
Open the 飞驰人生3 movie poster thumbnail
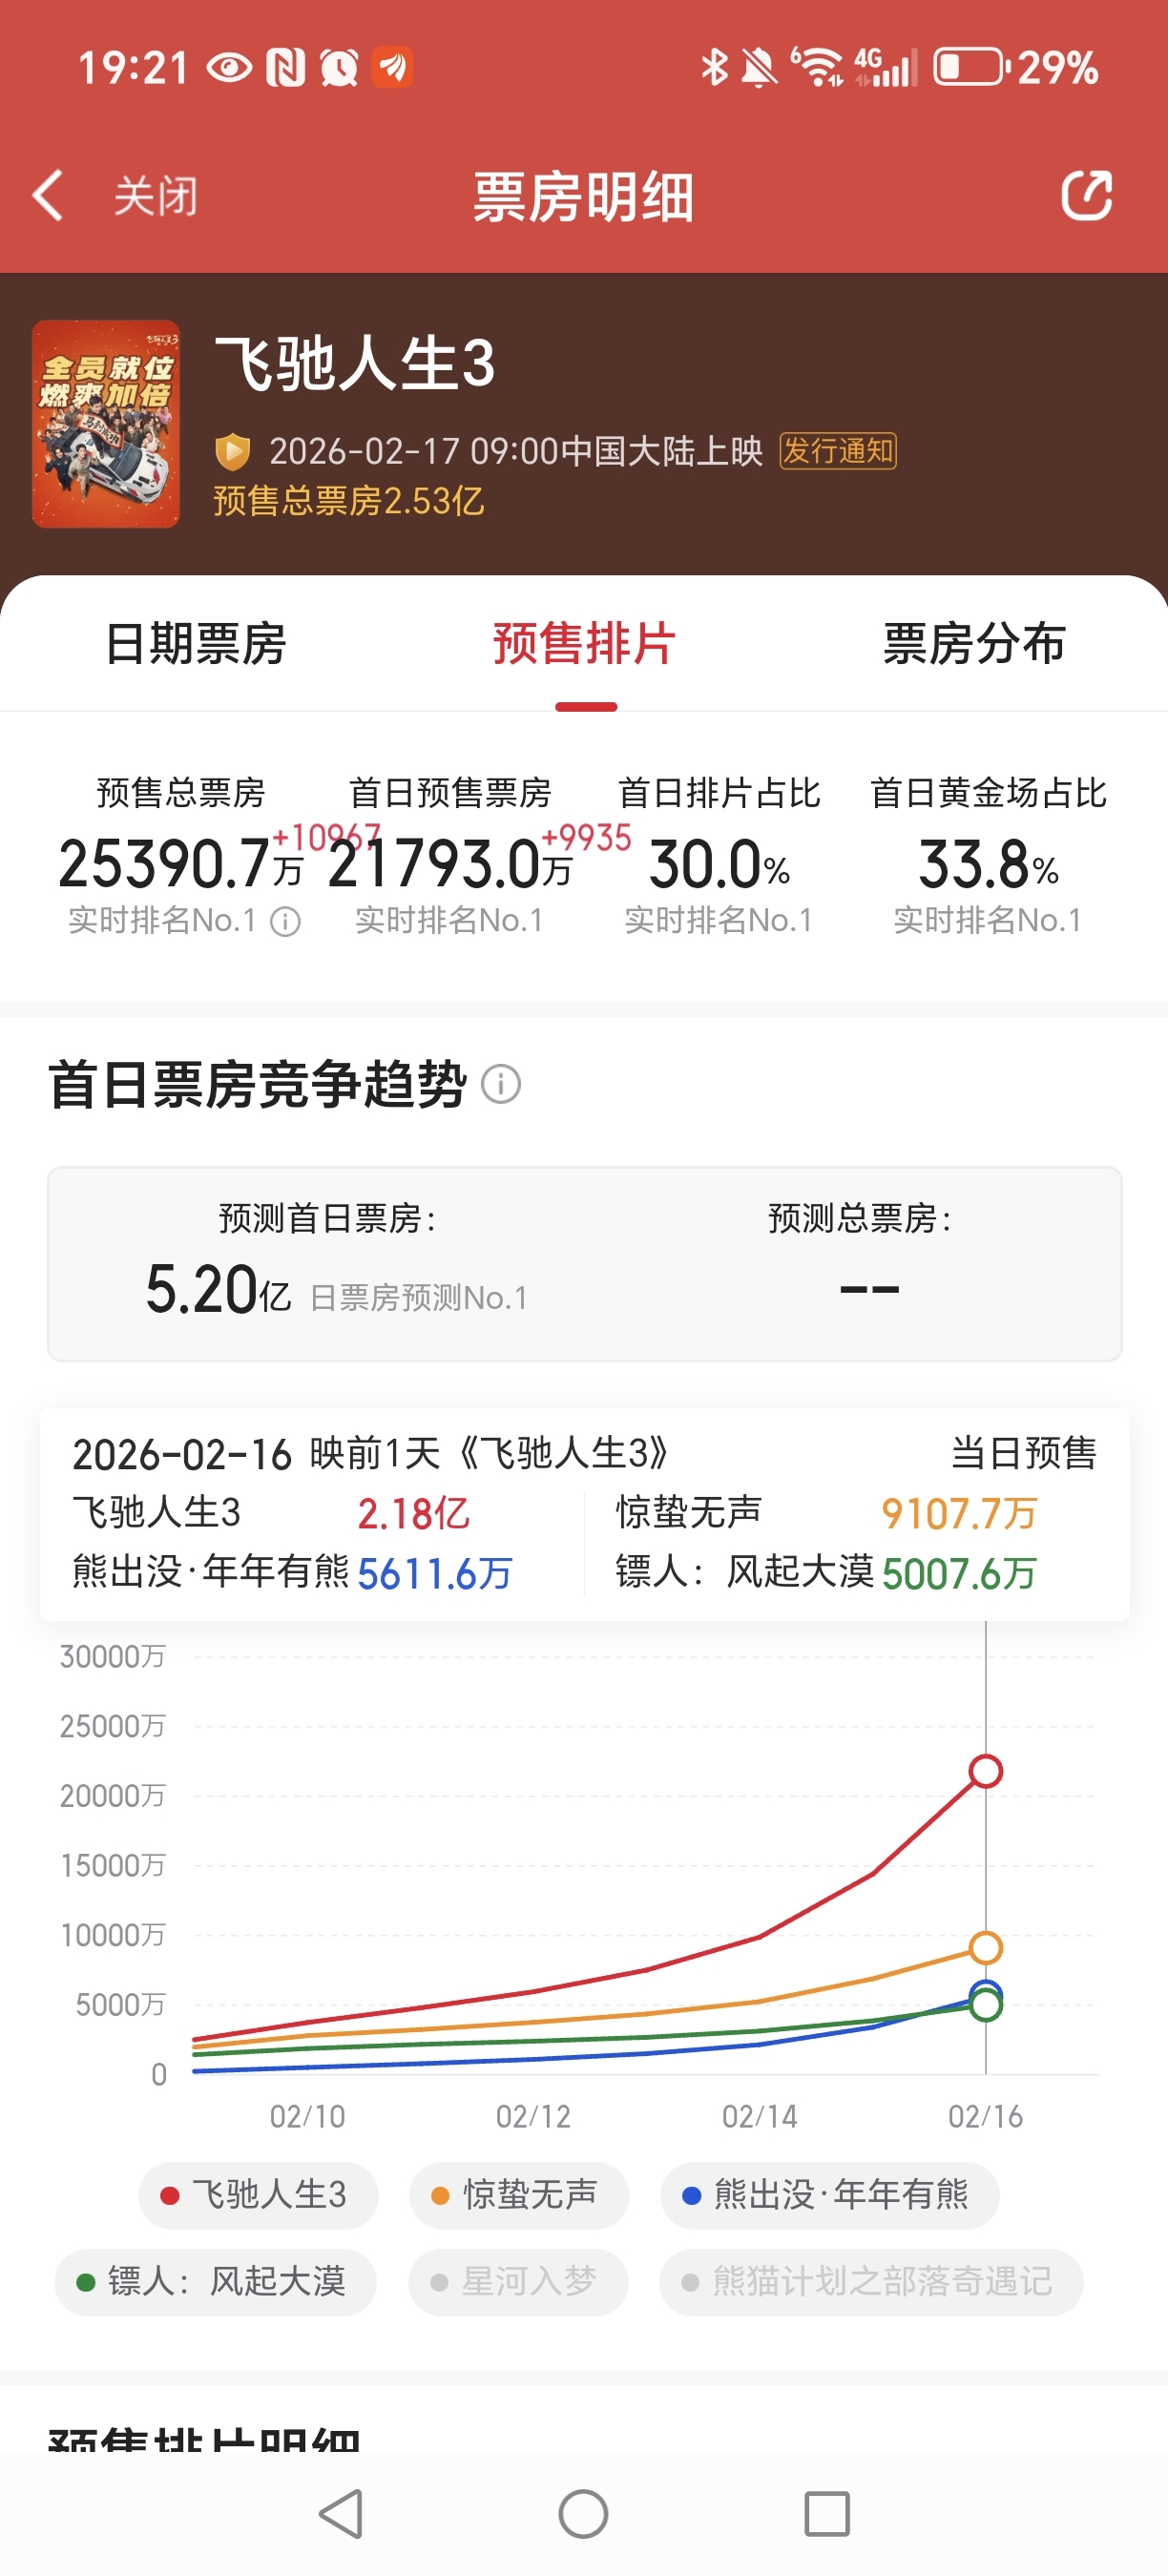point(106,423)
